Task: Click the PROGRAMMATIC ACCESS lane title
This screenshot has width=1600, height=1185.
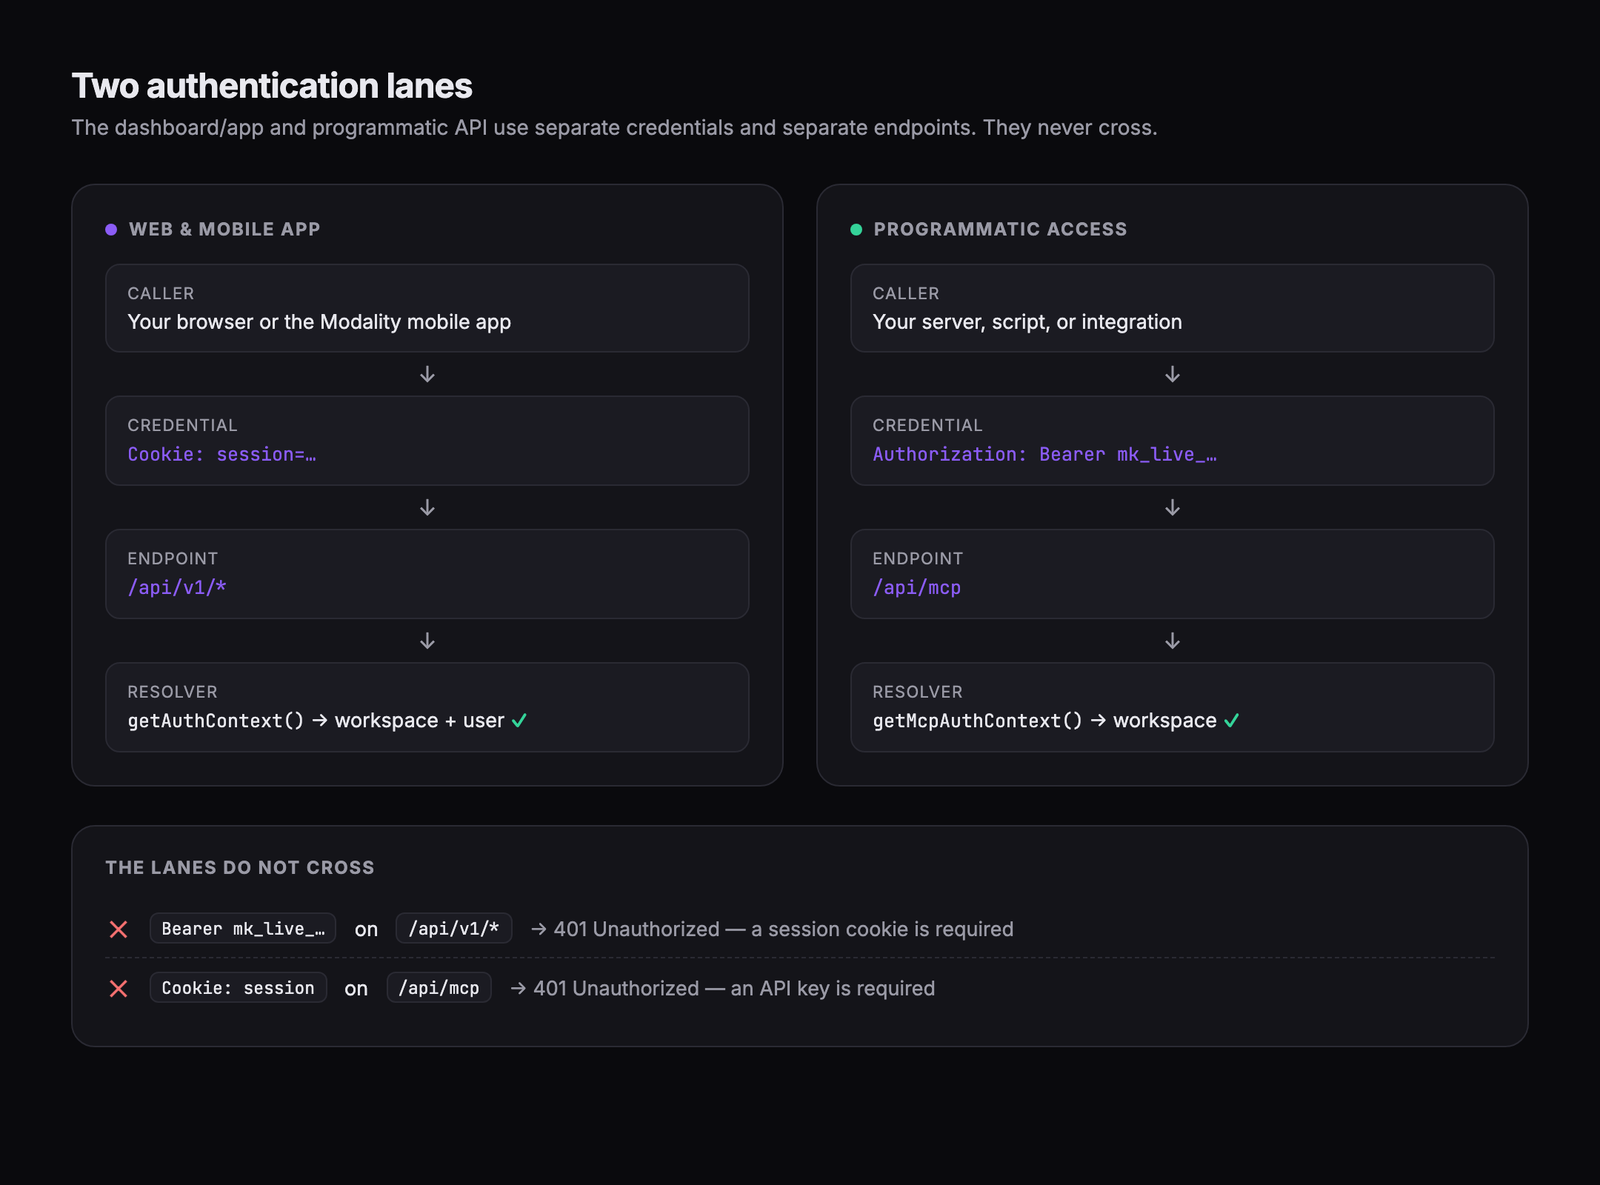Action: coord(1000,229)
